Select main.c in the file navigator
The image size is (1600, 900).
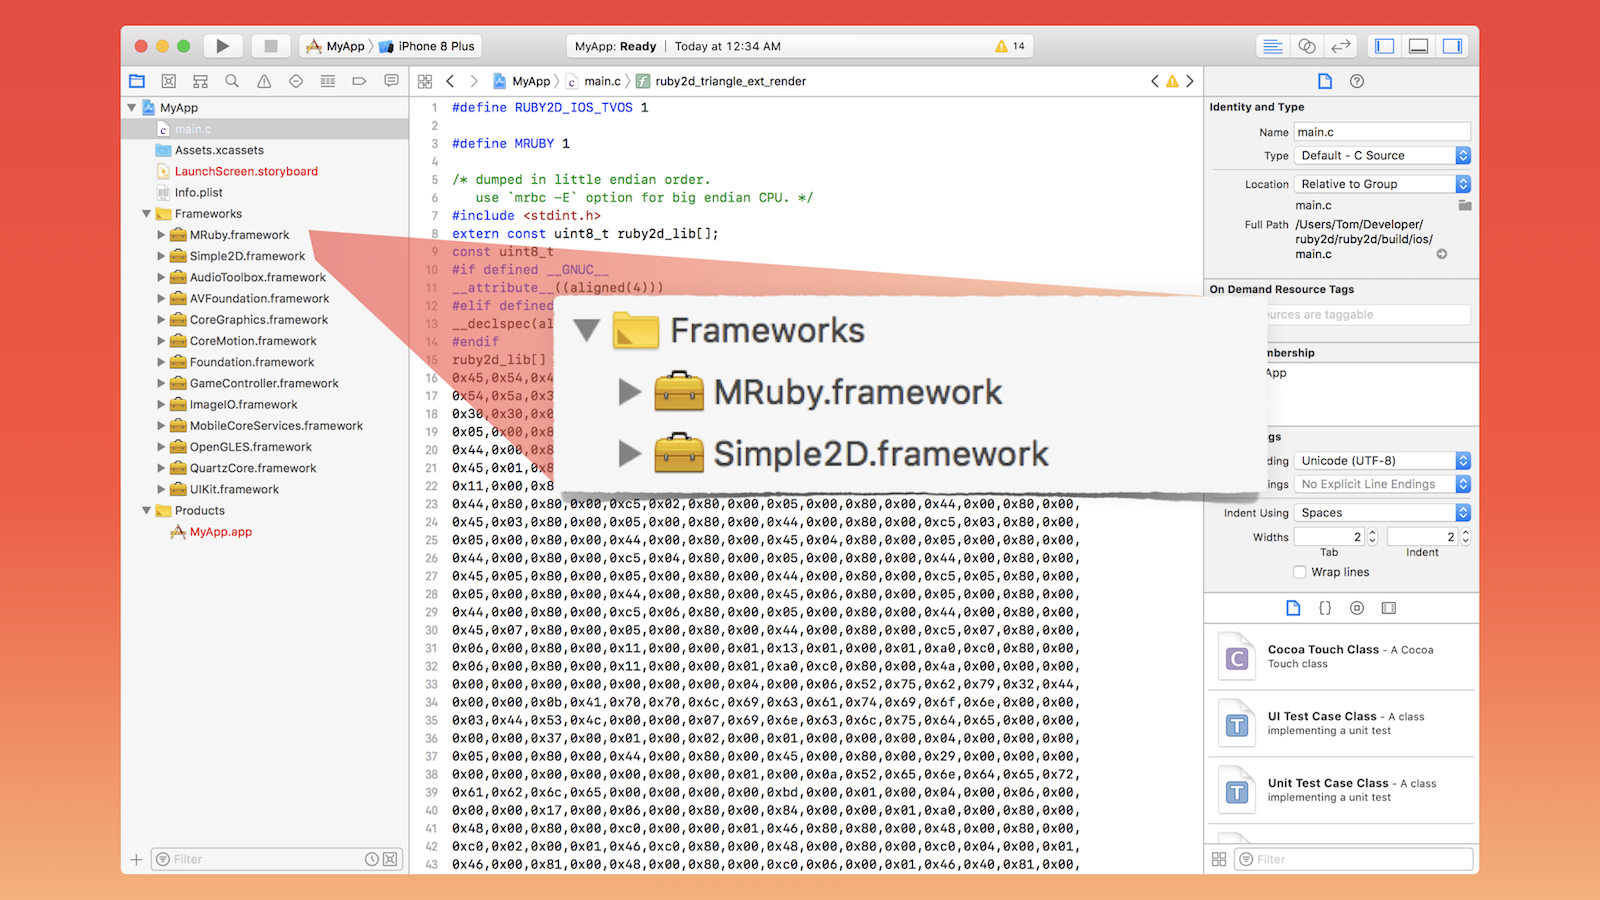(x=265, y=129)
